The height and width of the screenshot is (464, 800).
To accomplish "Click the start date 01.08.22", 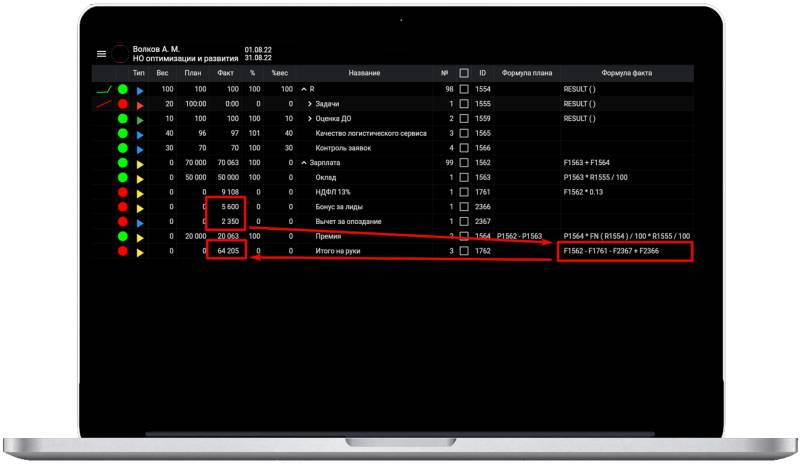I will [x=258, y=50].
